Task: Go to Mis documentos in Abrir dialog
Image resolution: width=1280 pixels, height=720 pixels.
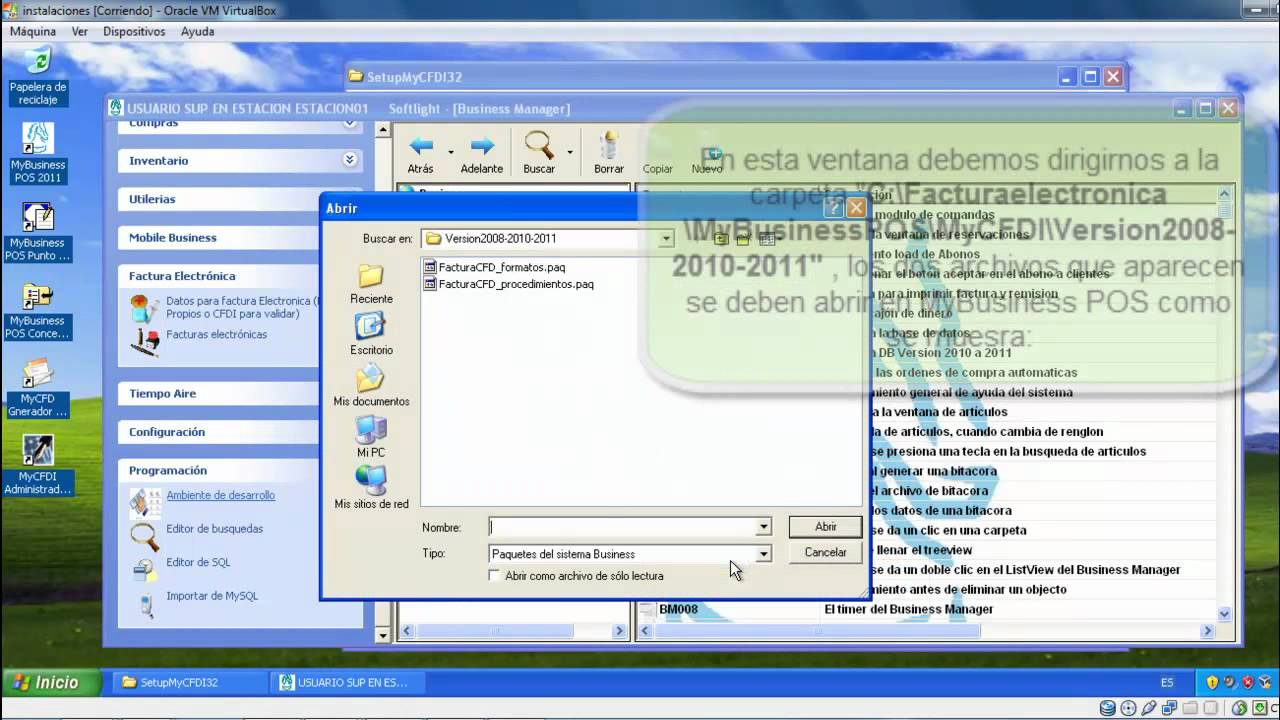Action: (371, 385)
